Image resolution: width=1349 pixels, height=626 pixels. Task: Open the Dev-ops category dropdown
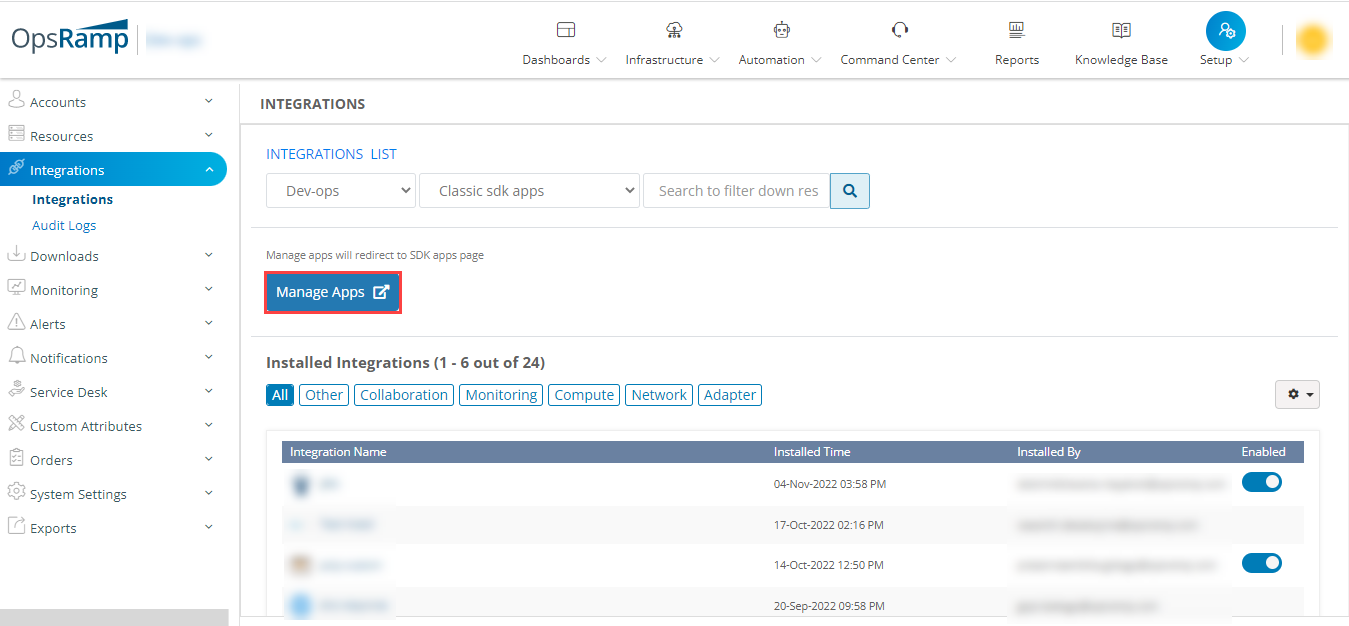pyautogui.click(x=340, y=190)
